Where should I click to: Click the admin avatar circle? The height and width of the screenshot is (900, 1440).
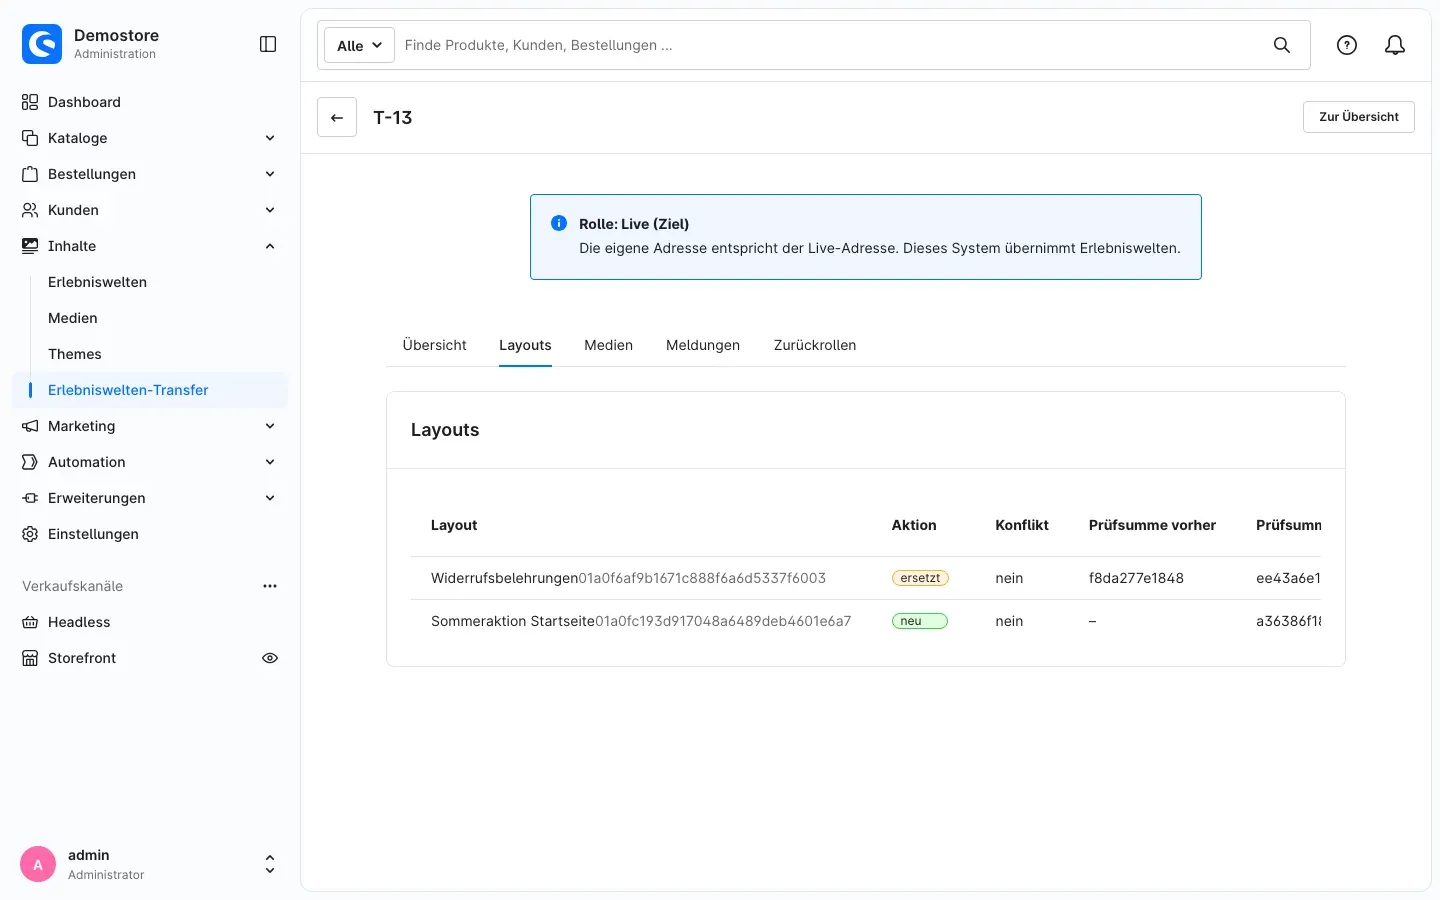[38, 865]
